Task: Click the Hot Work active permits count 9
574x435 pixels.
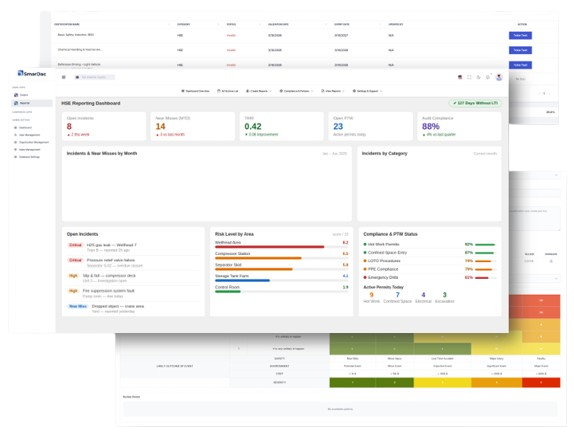Action: click(x=372, y=295)
